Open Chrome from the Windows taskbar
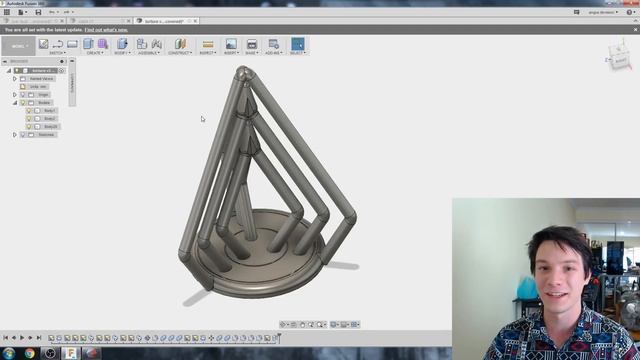The image size is (640, 360). (x=29, y=353)
